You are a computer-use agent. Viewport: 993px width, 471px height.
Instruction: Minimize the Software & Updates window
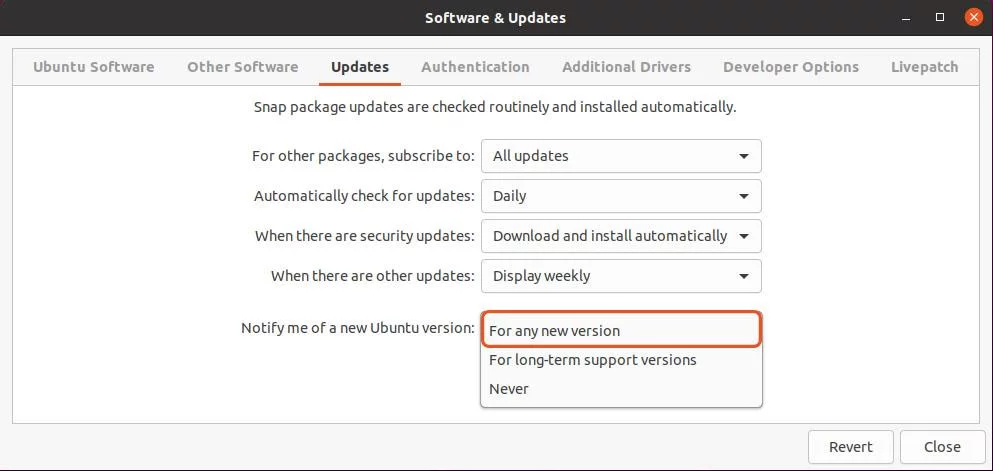click(x=906, y=18)
